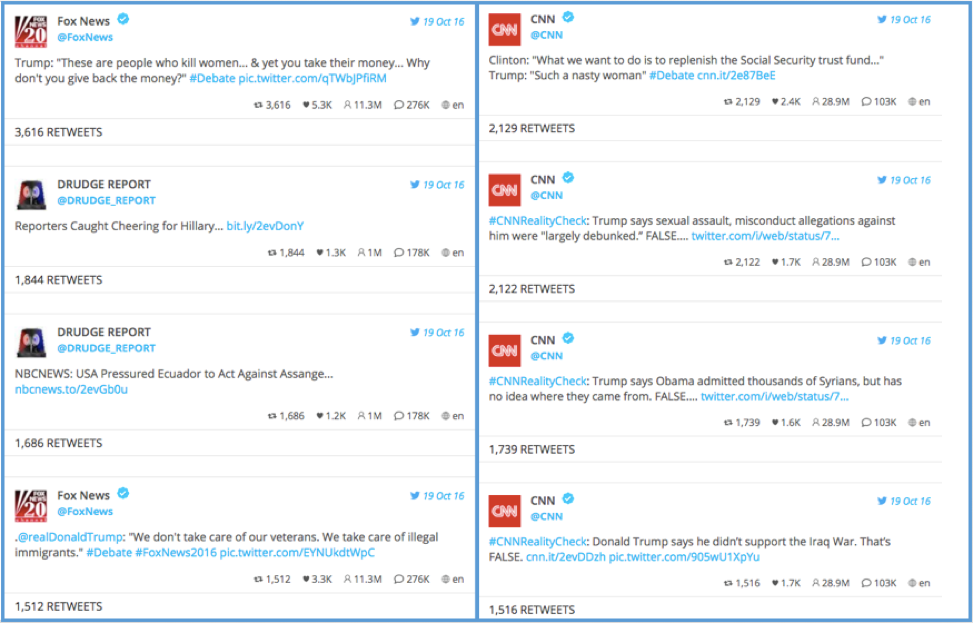This screenshot has width=973, height=623.
Task: Visit @CNN handle on the Iraq War tweet
Action: [547, 516]
